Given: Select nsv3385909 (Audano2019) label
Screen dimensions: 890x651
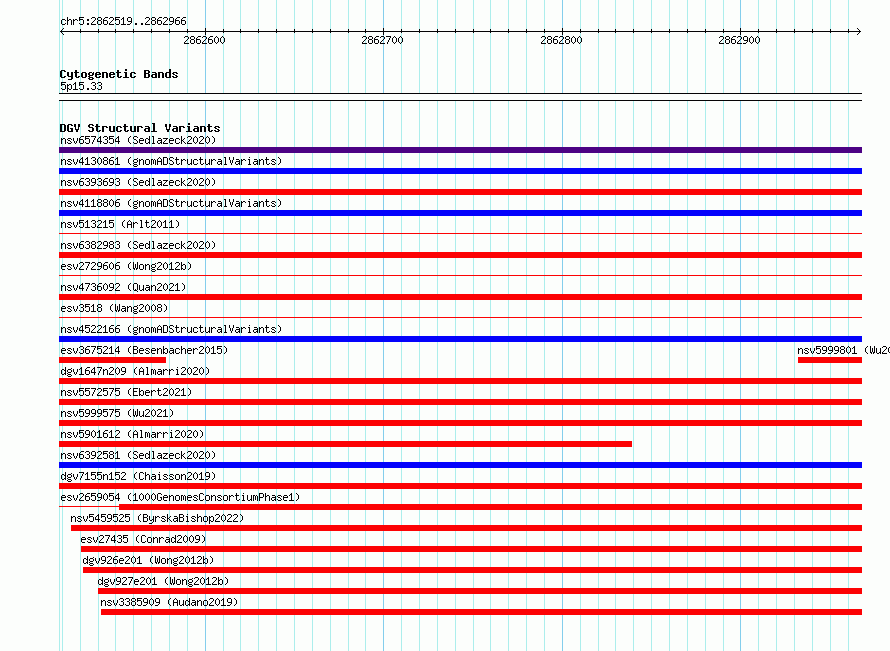Looking at the screenshot, I should 169,602.
